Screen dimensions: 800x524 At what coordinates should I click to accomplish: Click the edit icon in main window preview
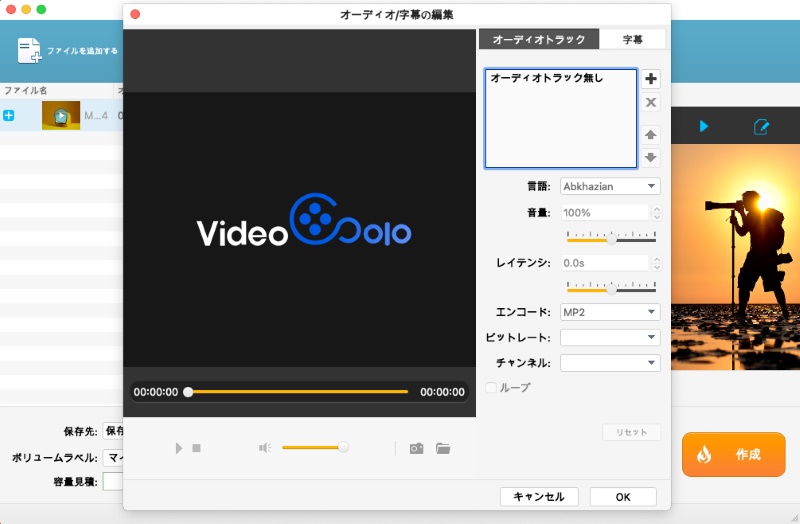click(761, 127)
